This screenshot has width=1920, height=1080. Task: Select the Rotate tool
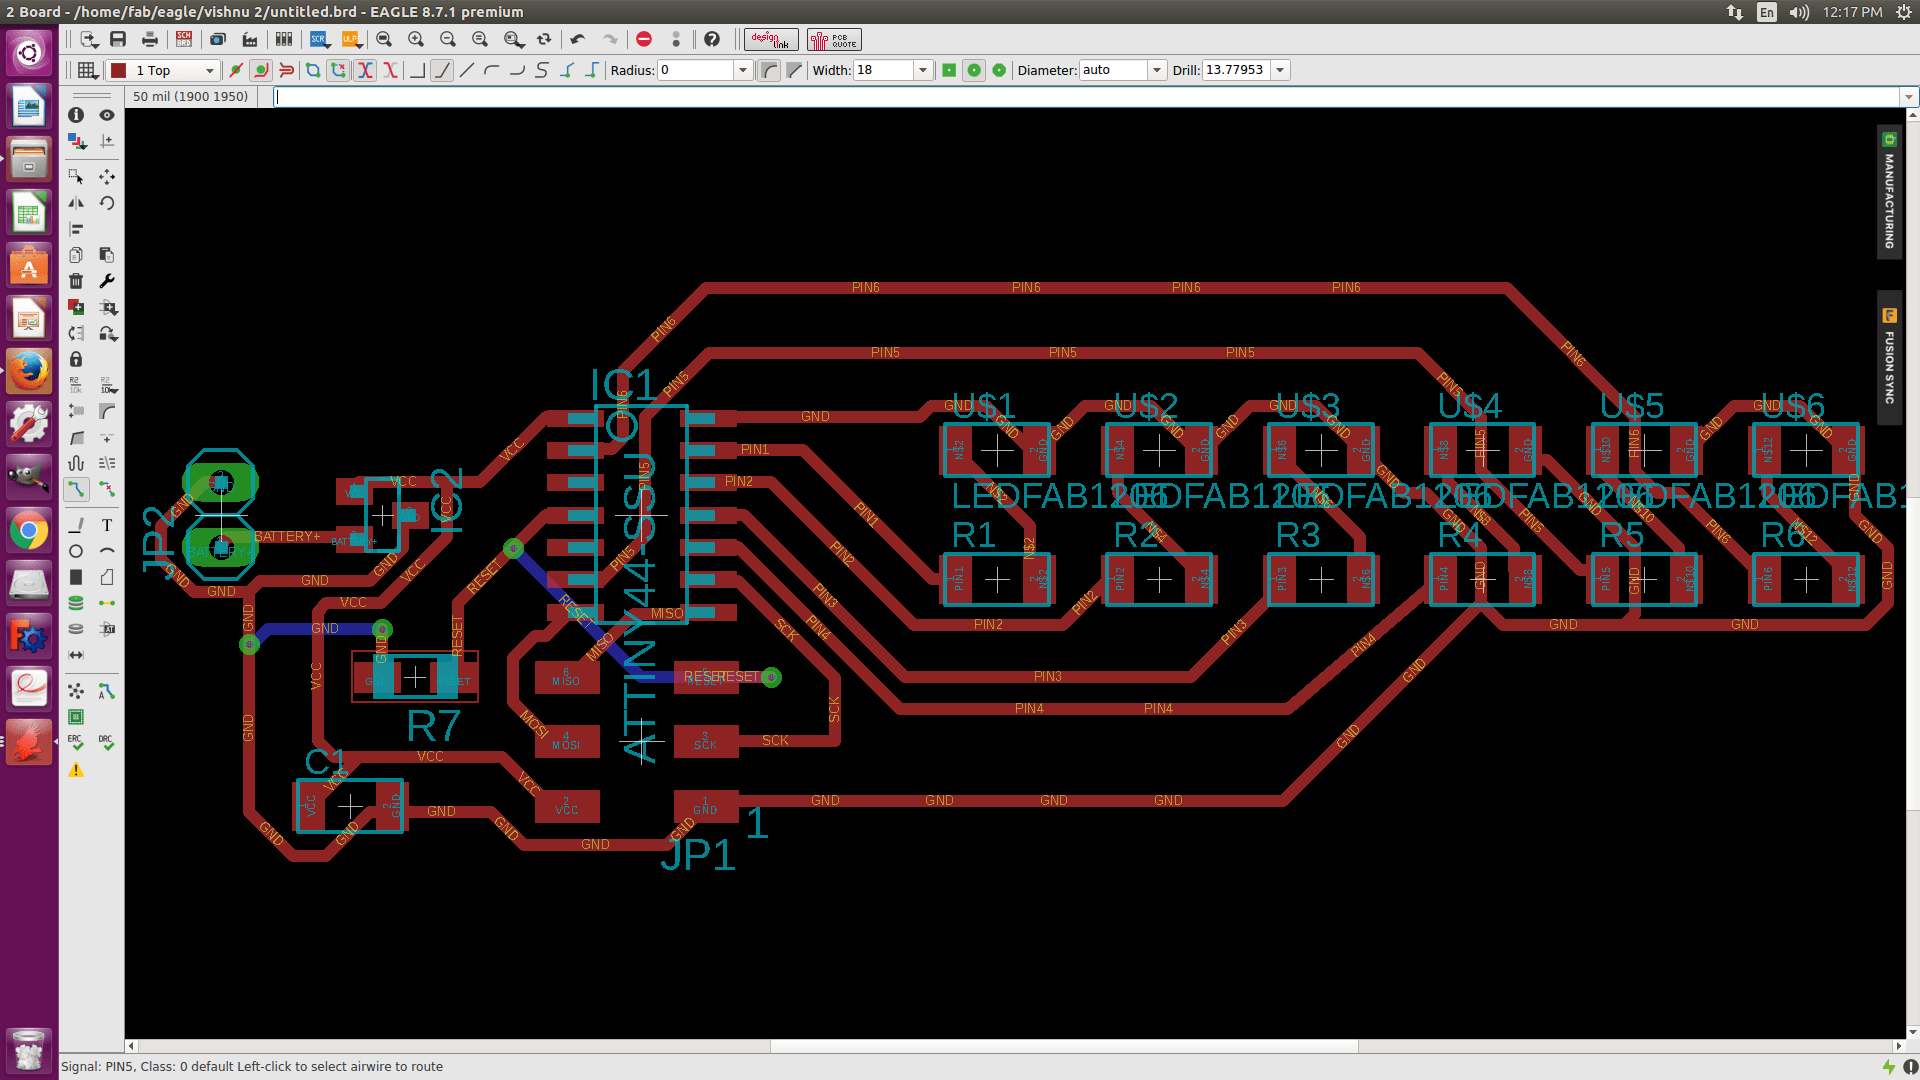pos(107,203)
